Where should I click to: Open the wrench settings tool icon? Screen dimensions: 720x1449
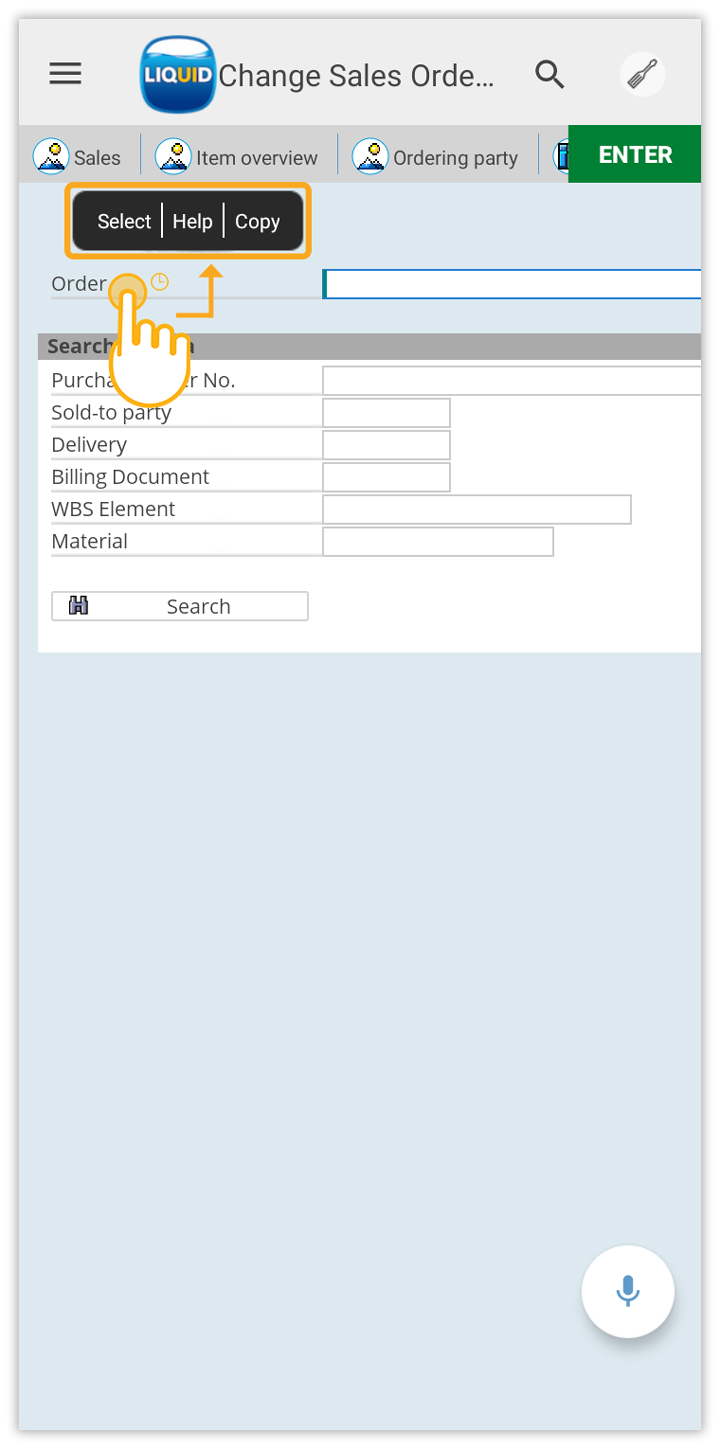(642, 74)
